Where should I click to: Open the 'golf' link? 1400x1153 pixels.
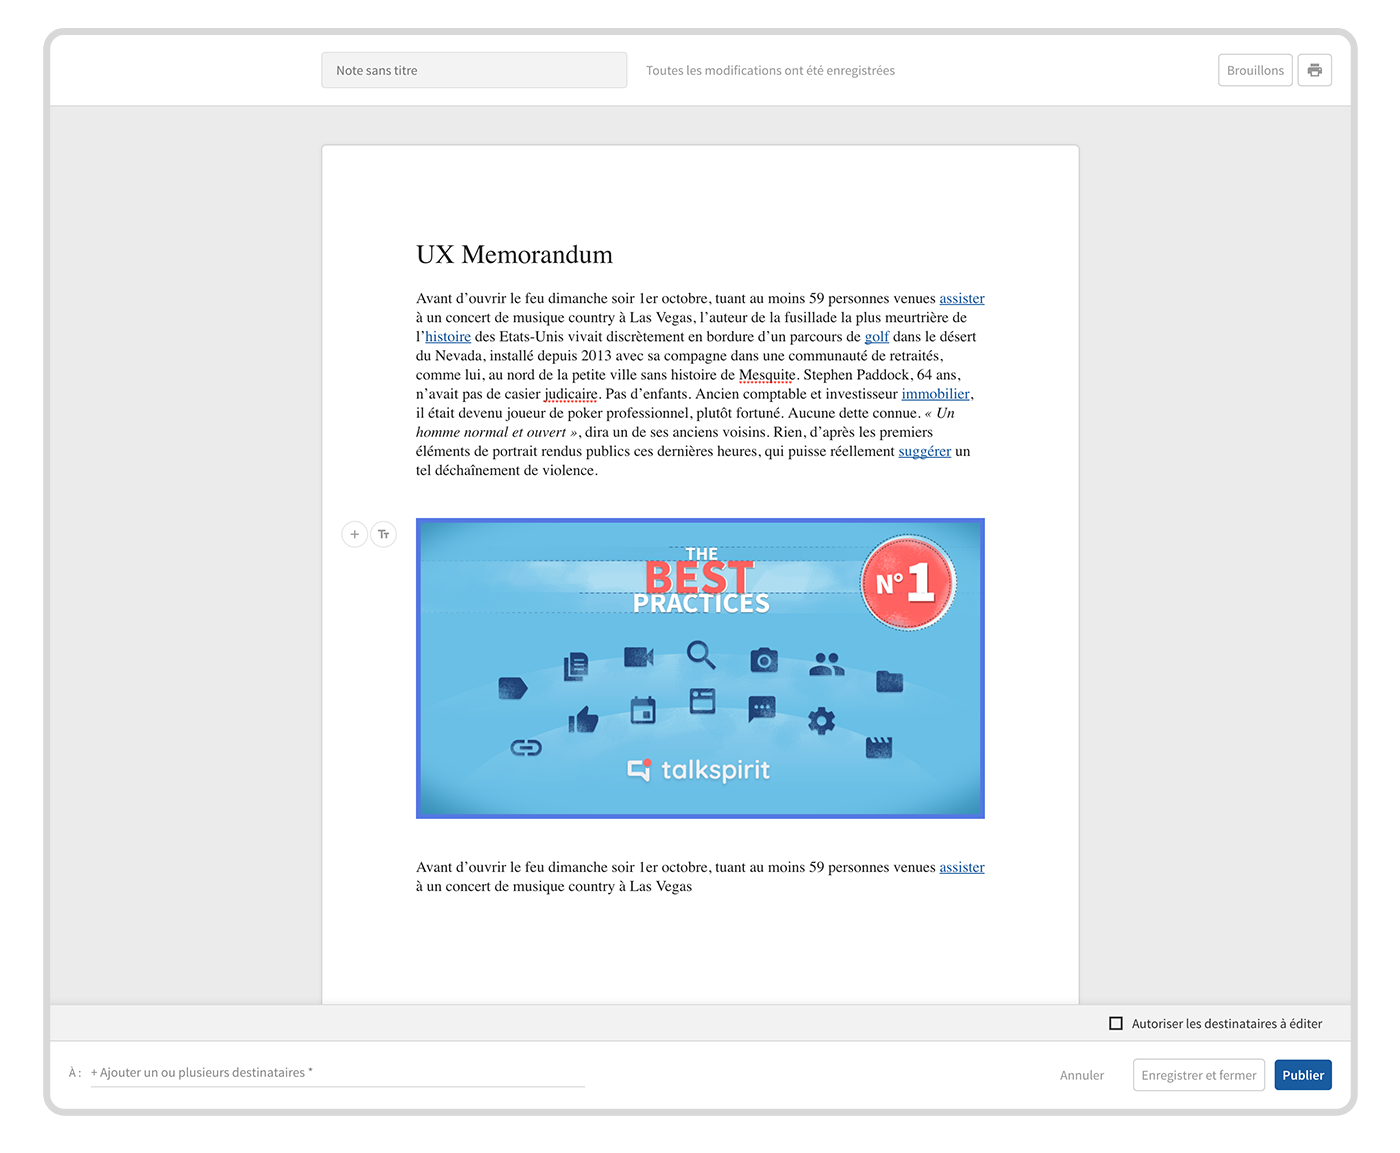pyautogui.click(x=877, y=337)
